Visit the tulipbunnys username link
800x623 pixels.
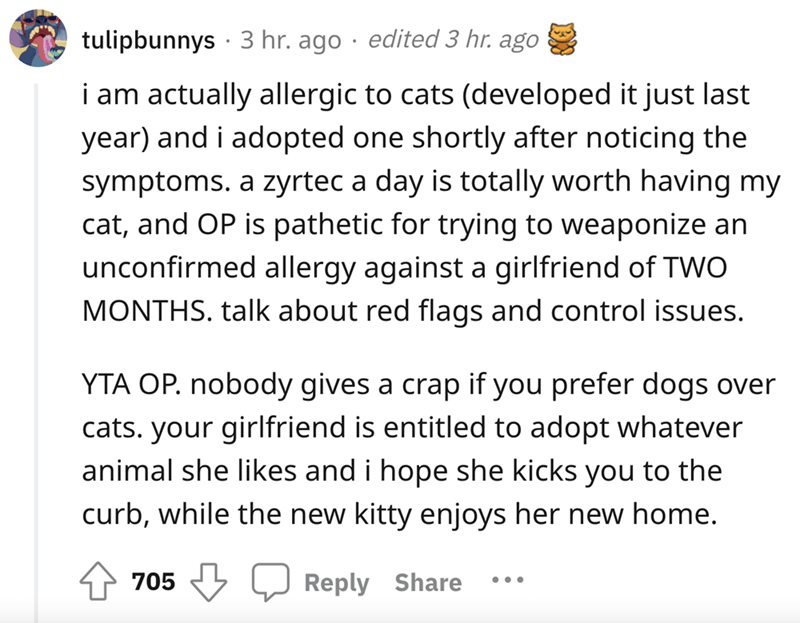pyautogui.click(x=148, y=41)
